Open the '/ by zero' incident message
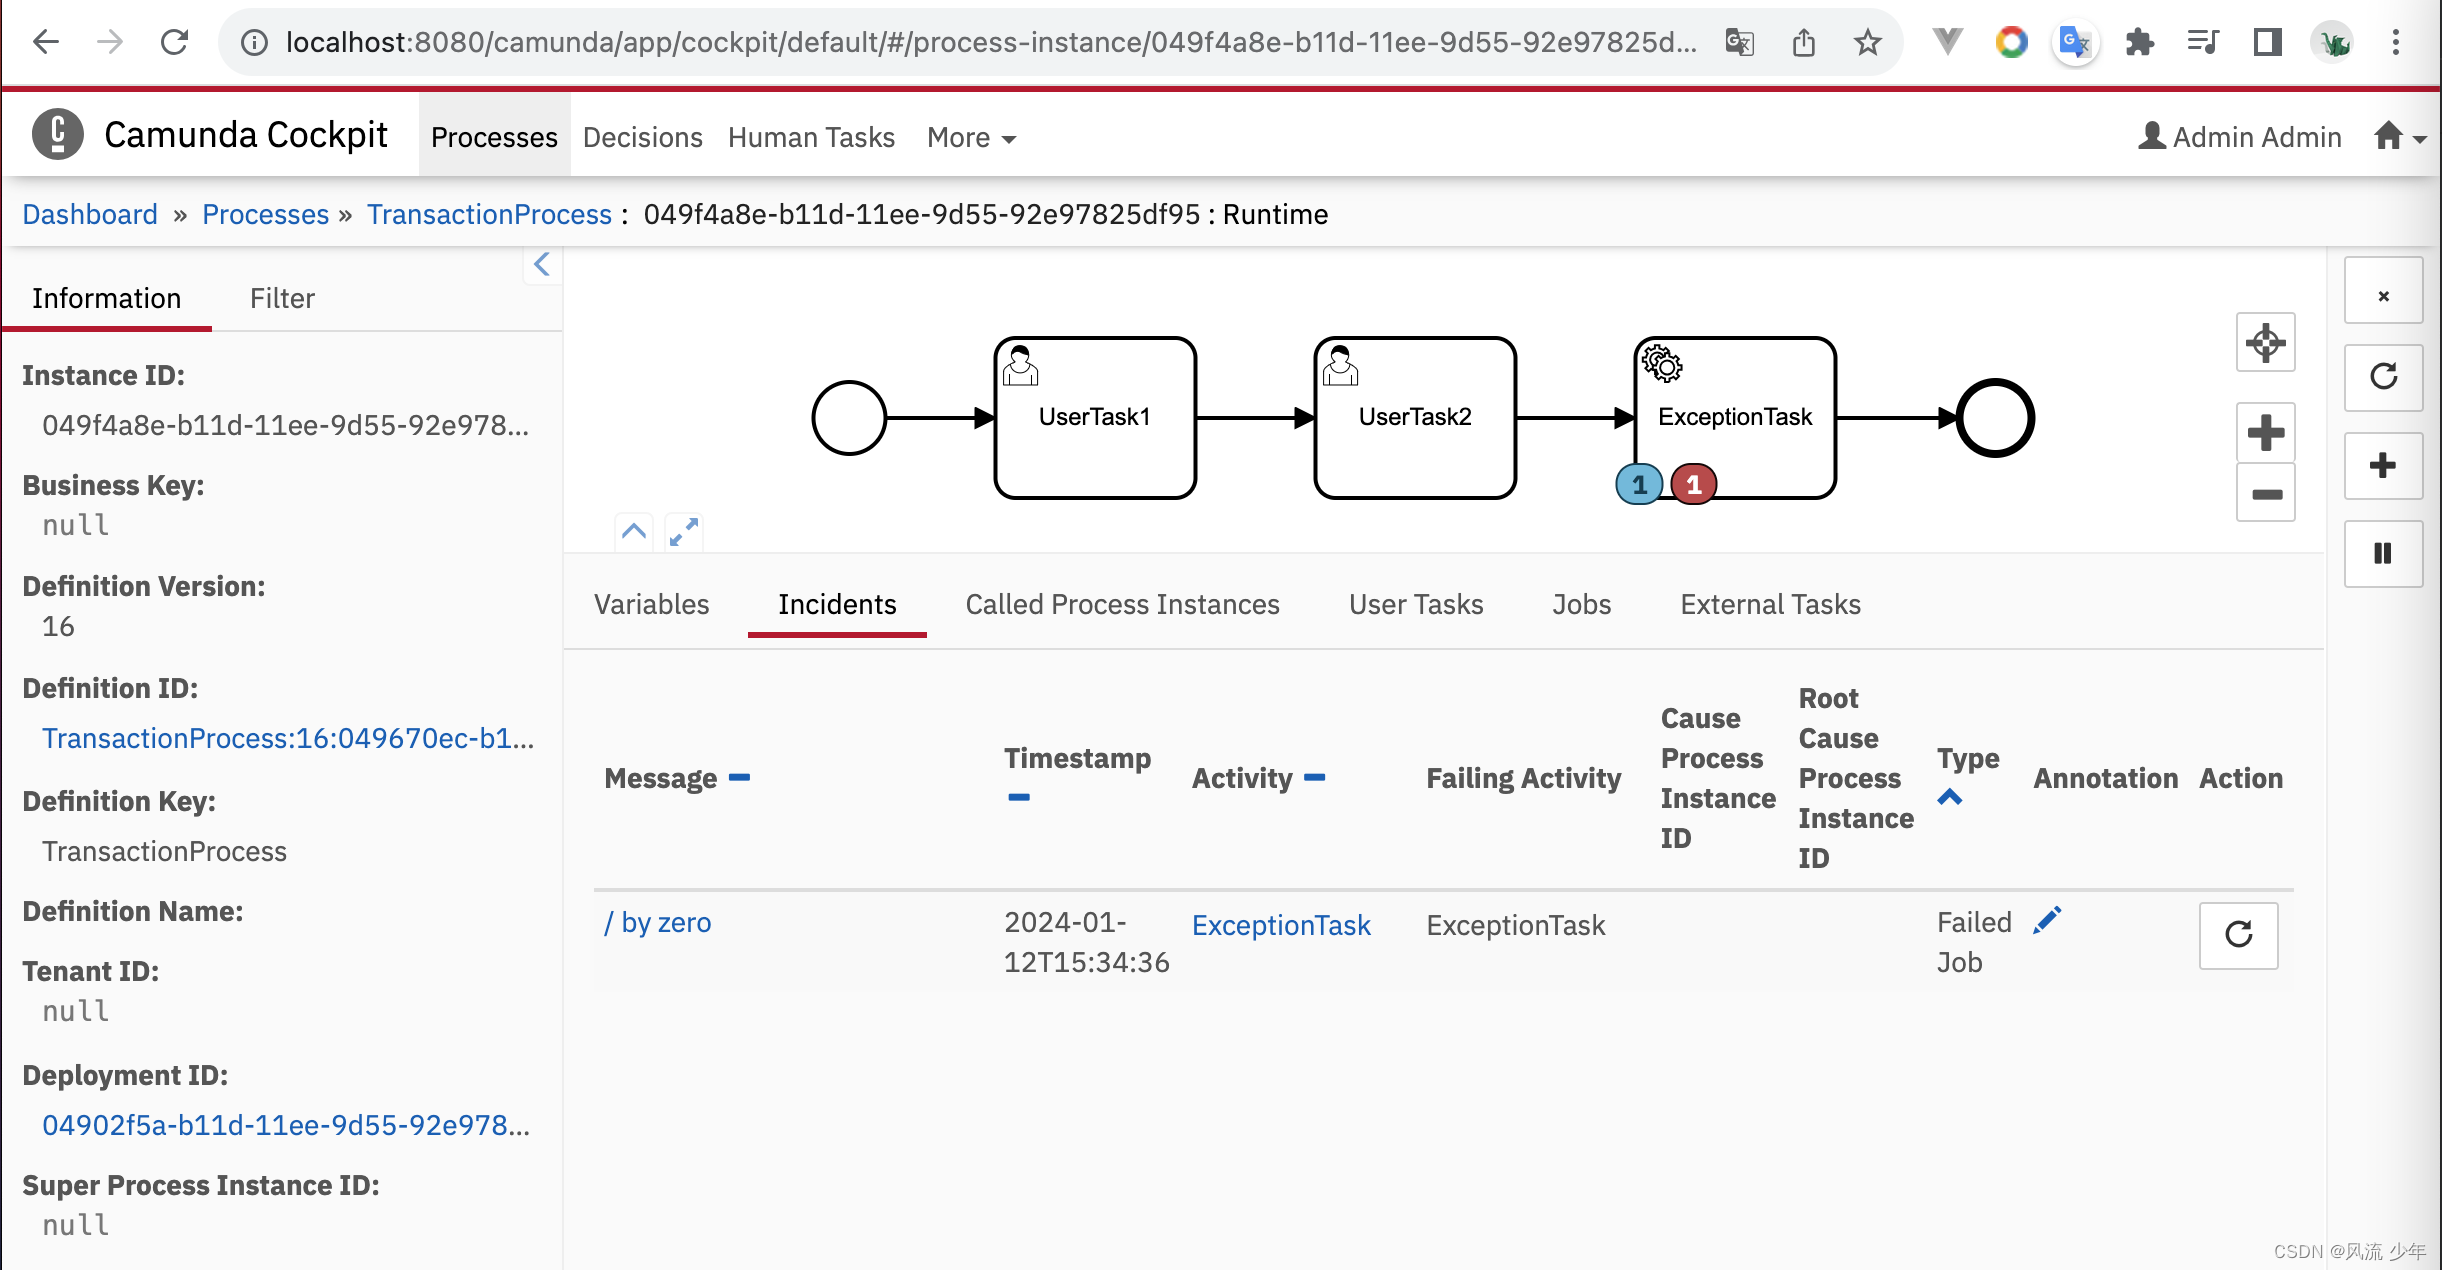 tap(657, 922)
